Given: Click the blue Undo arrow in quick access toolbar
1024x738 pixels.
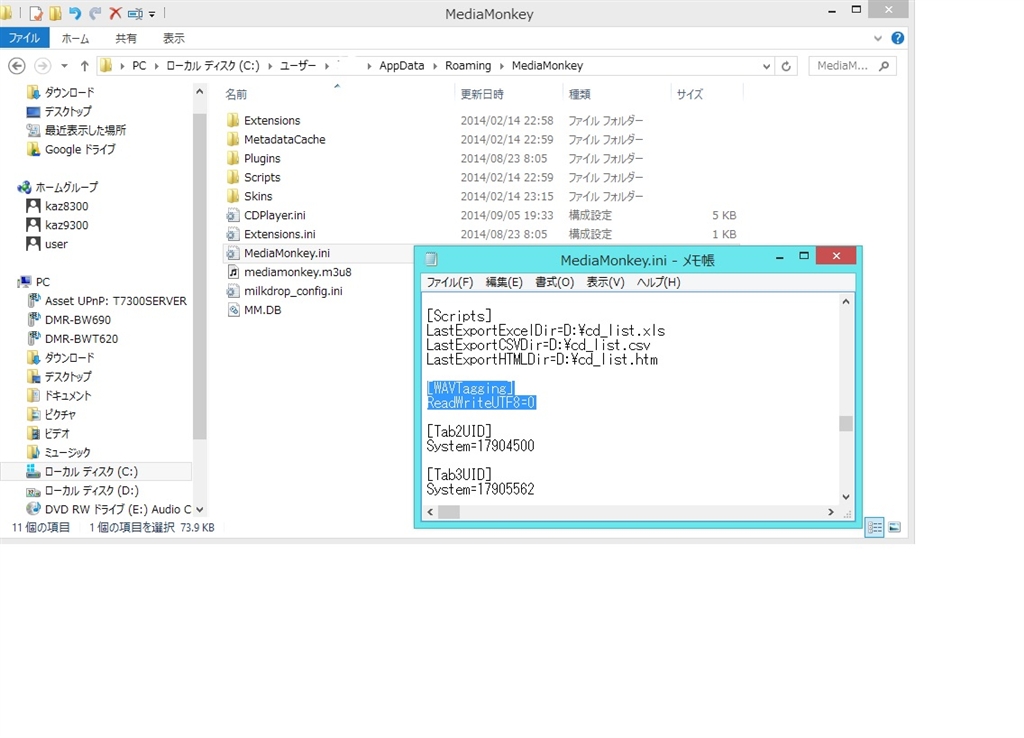Looking at the screenshot, I should pyautogui.click(x=75, y=13).
